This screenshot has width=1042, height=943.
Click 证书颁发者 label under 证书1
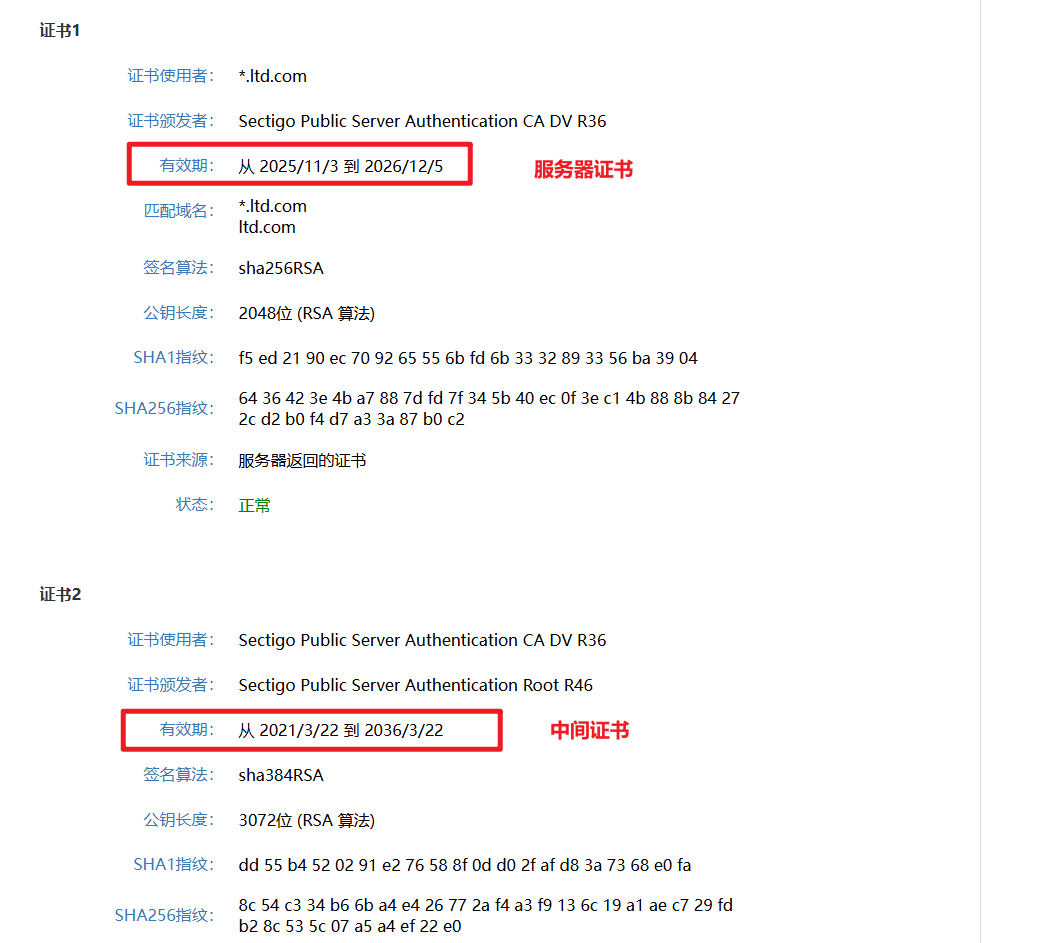click(x=171, y=121)
